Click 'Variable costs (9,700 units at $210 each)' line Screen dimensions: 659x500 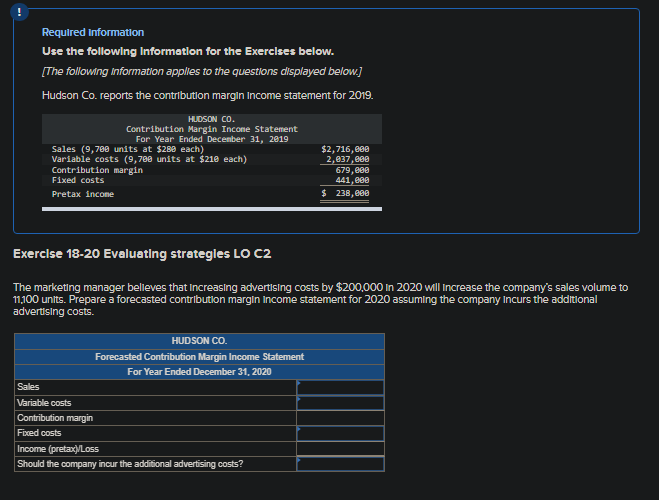tap(149, 159)
